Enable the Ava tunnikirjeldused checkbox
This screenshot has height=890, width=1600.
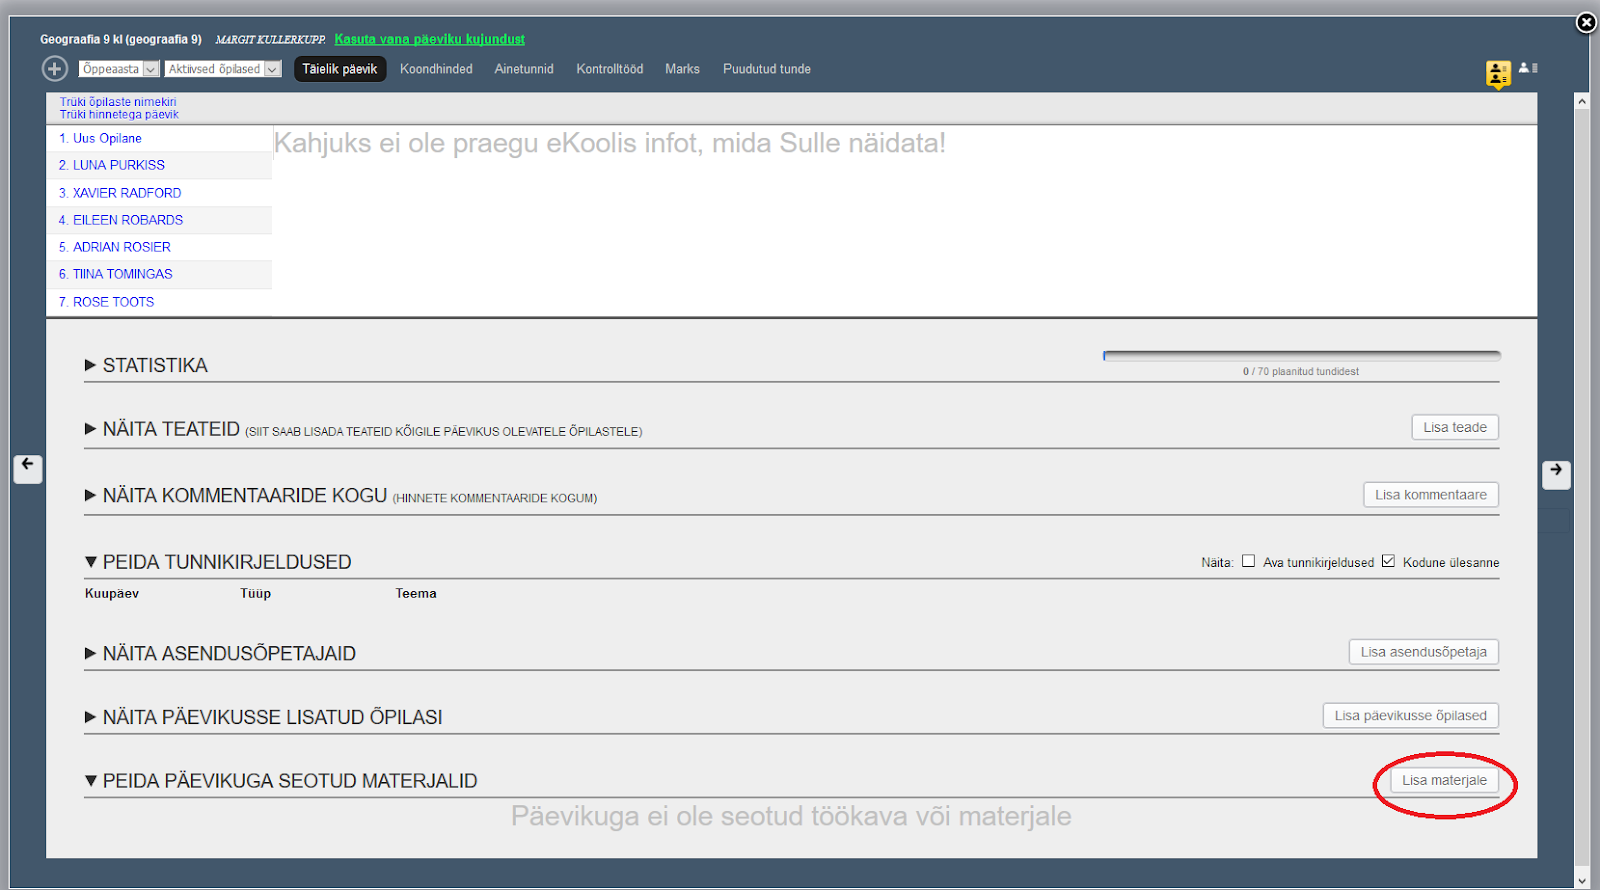click(x=1248, y=561)
